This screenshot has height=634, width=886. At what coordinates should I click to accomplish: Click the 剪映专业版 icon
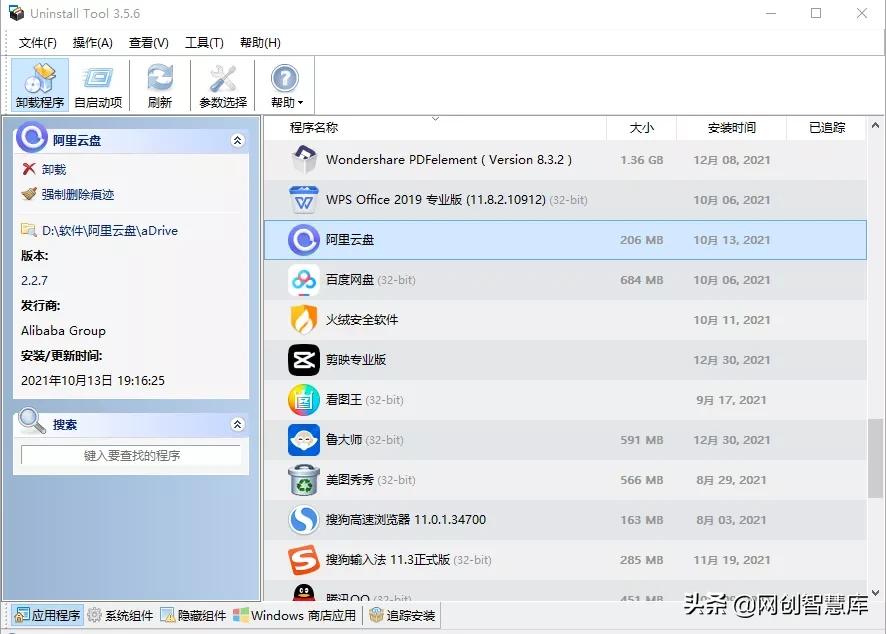pos(302,360)
